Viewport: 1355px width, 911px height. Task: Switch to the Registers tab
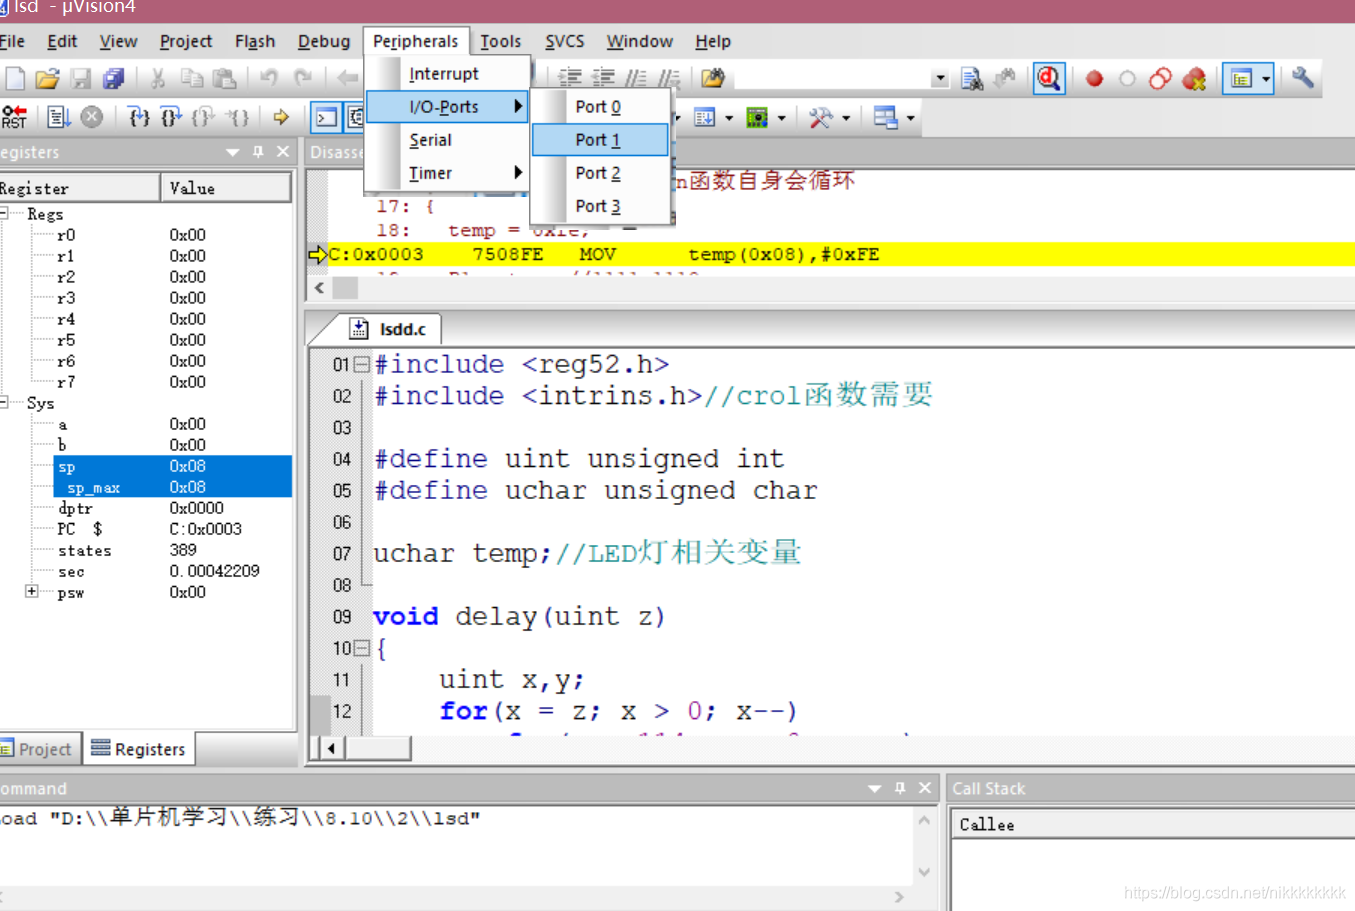(x=138, y=749)
